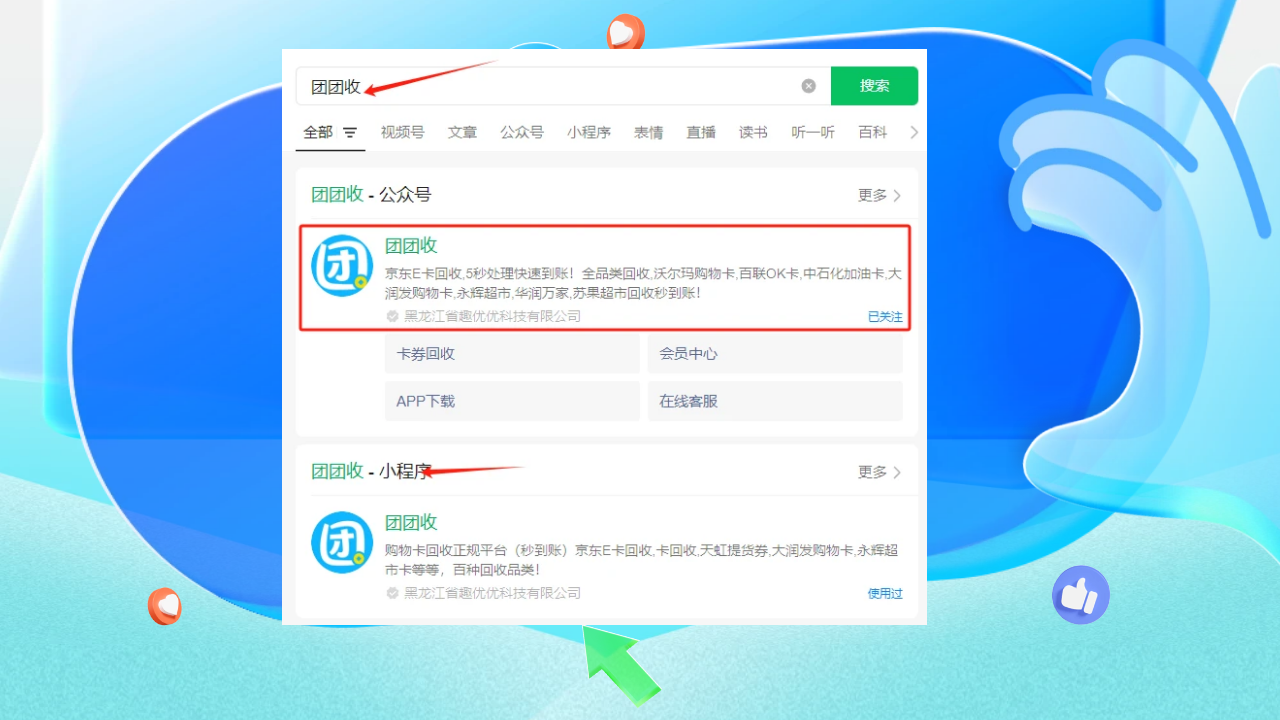Open 更多 in the 小程序 section
This screenshot has height=720, width=1280.
(x=880, y=472)
